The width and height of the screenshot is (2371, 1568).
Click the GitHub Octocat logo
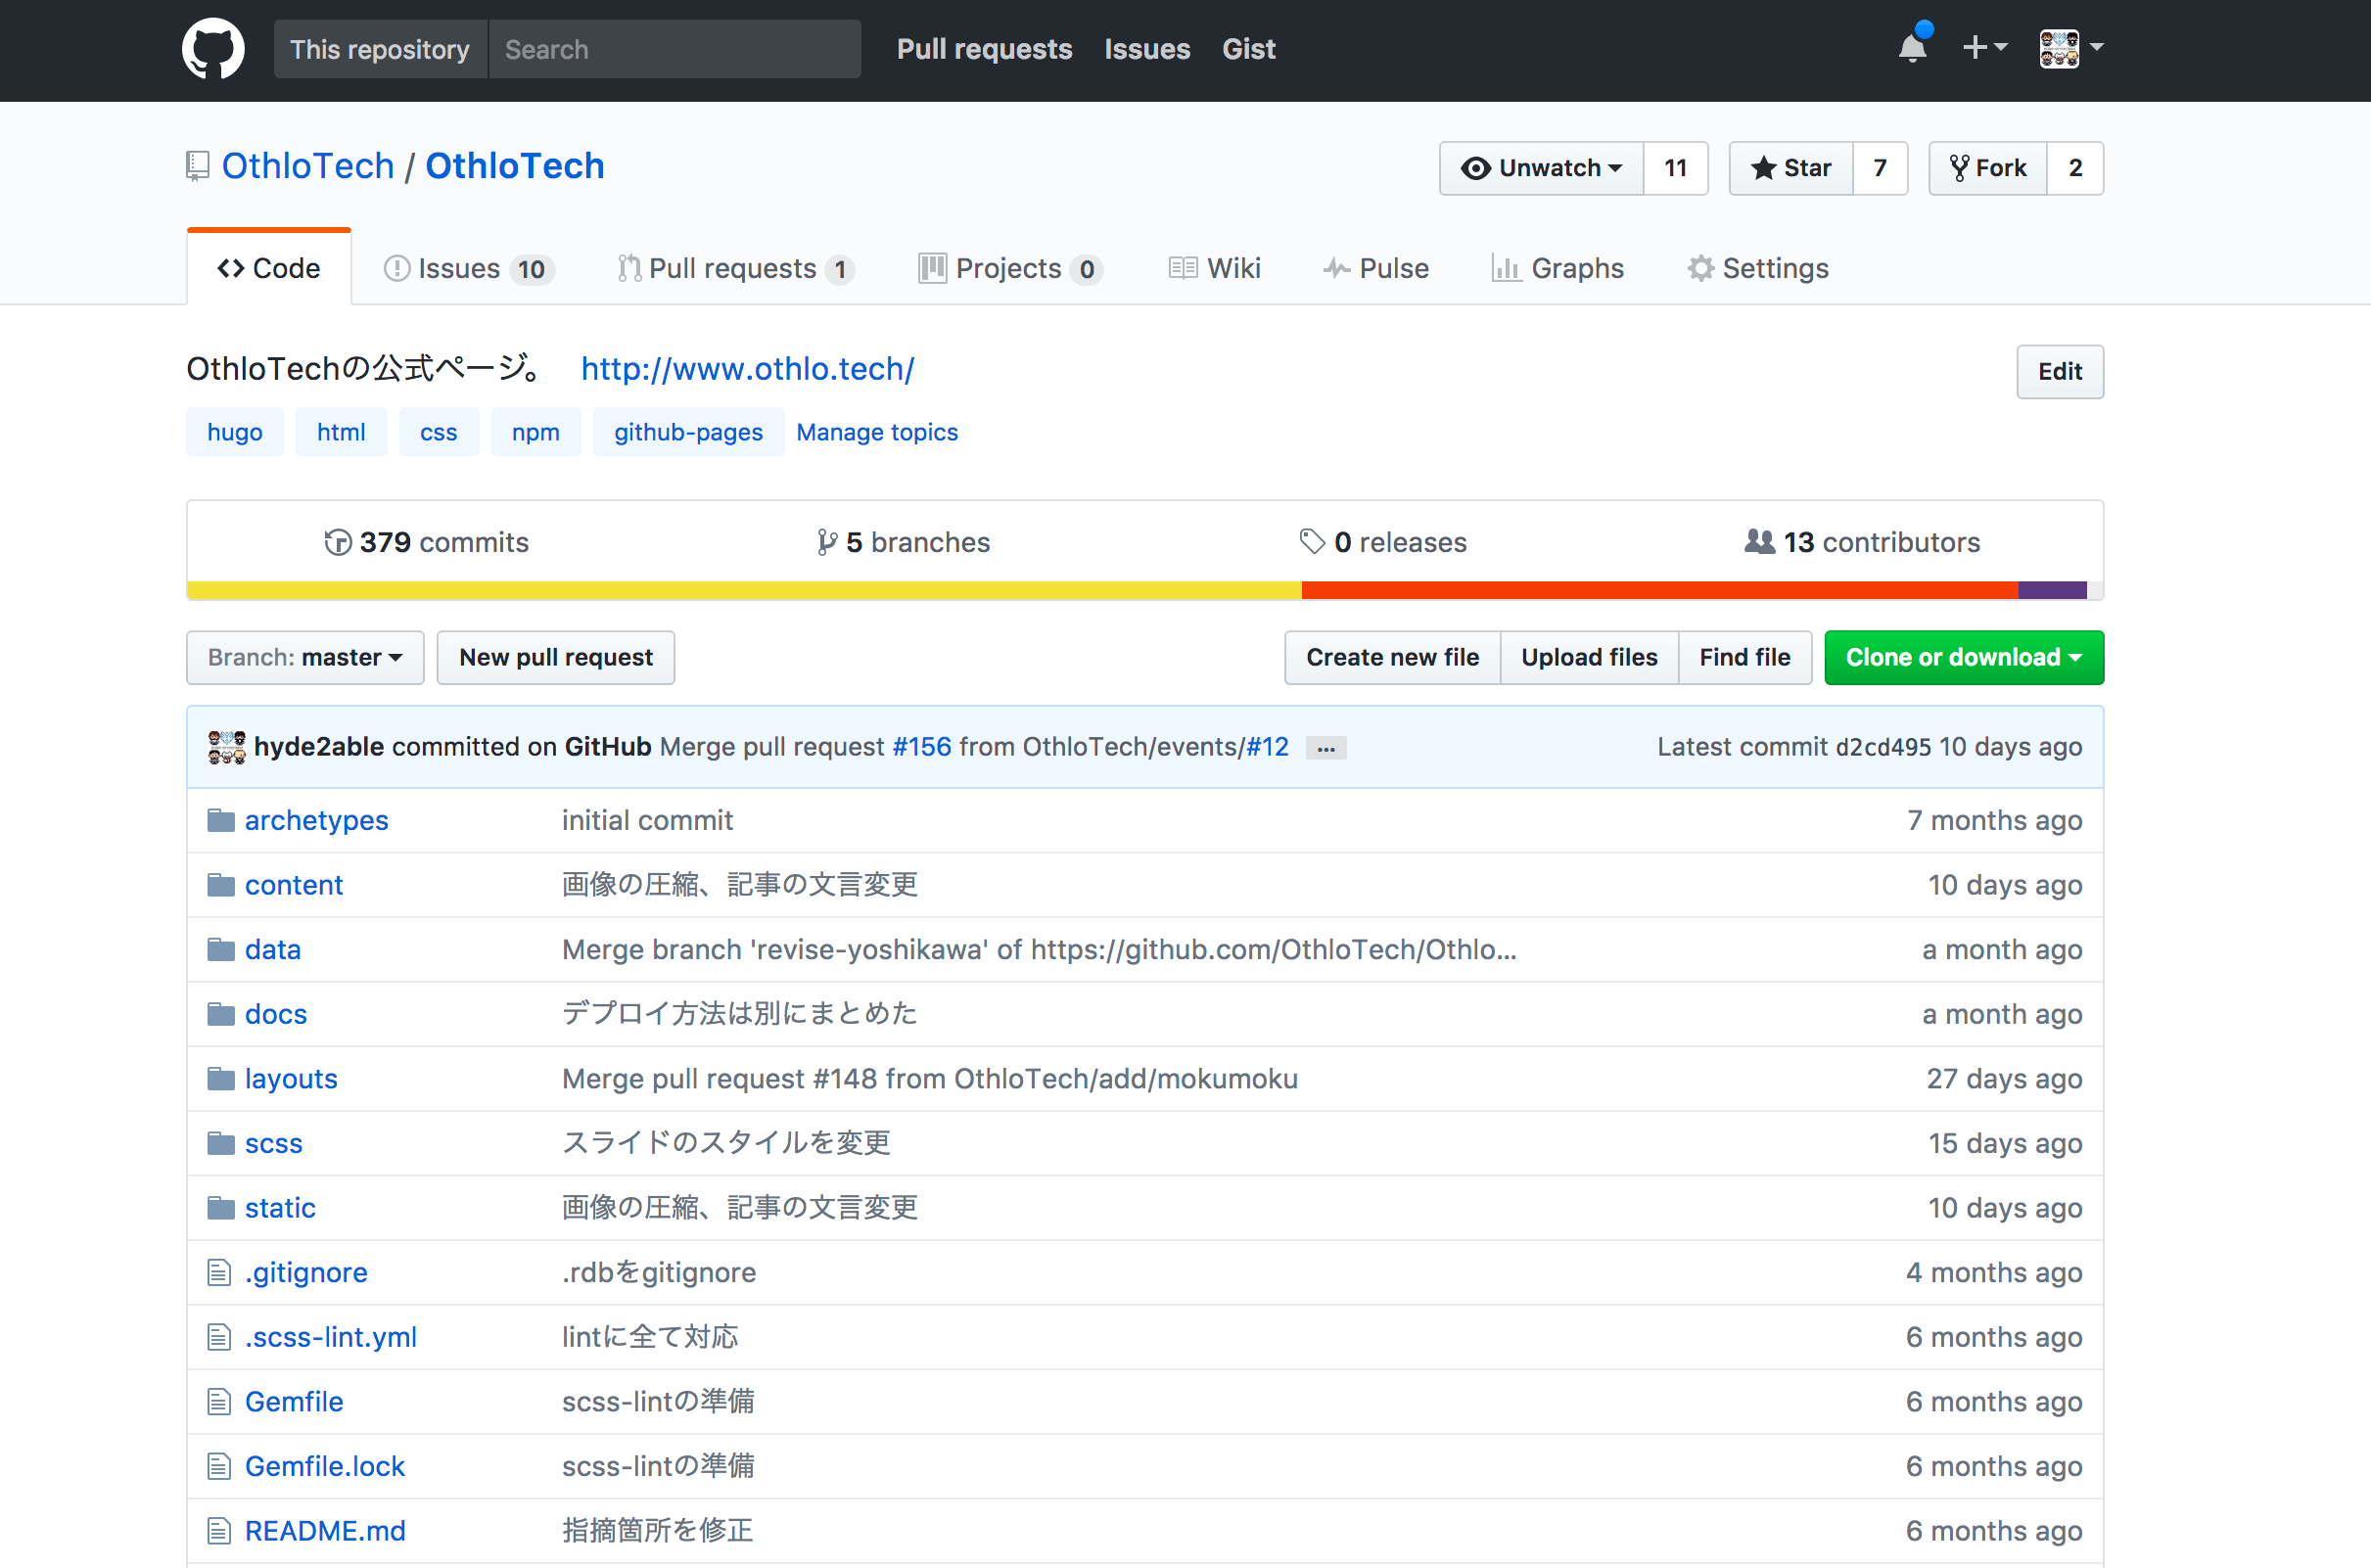coord(213,48)
